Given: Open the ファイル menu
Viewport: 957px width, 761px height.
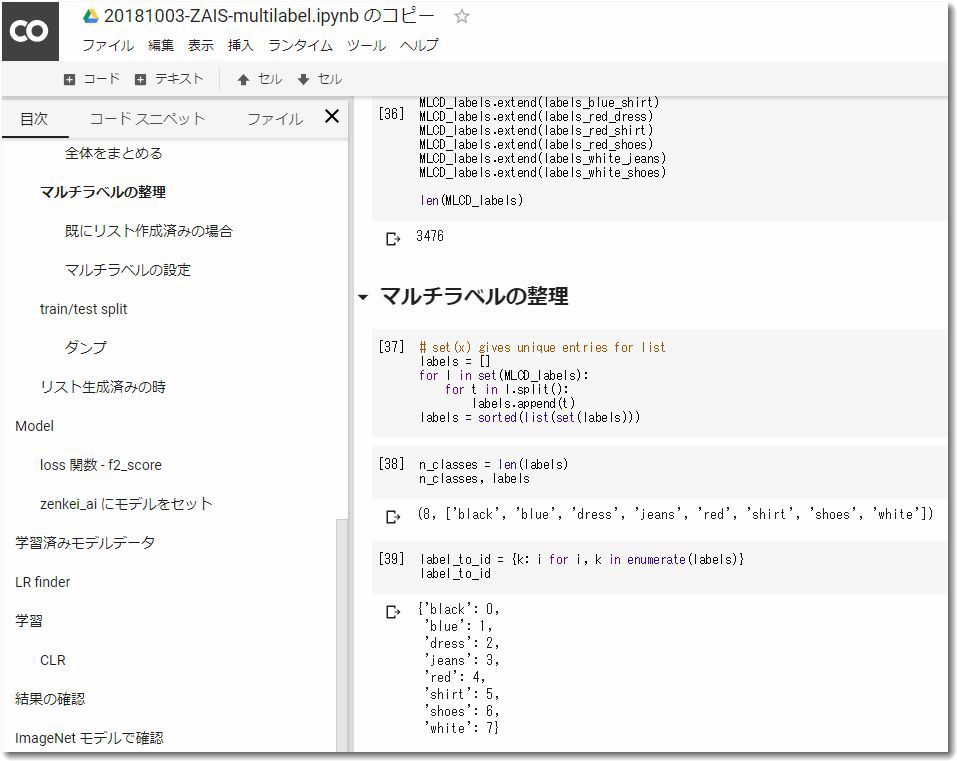Looking at the screenshot, I should 108,45.
